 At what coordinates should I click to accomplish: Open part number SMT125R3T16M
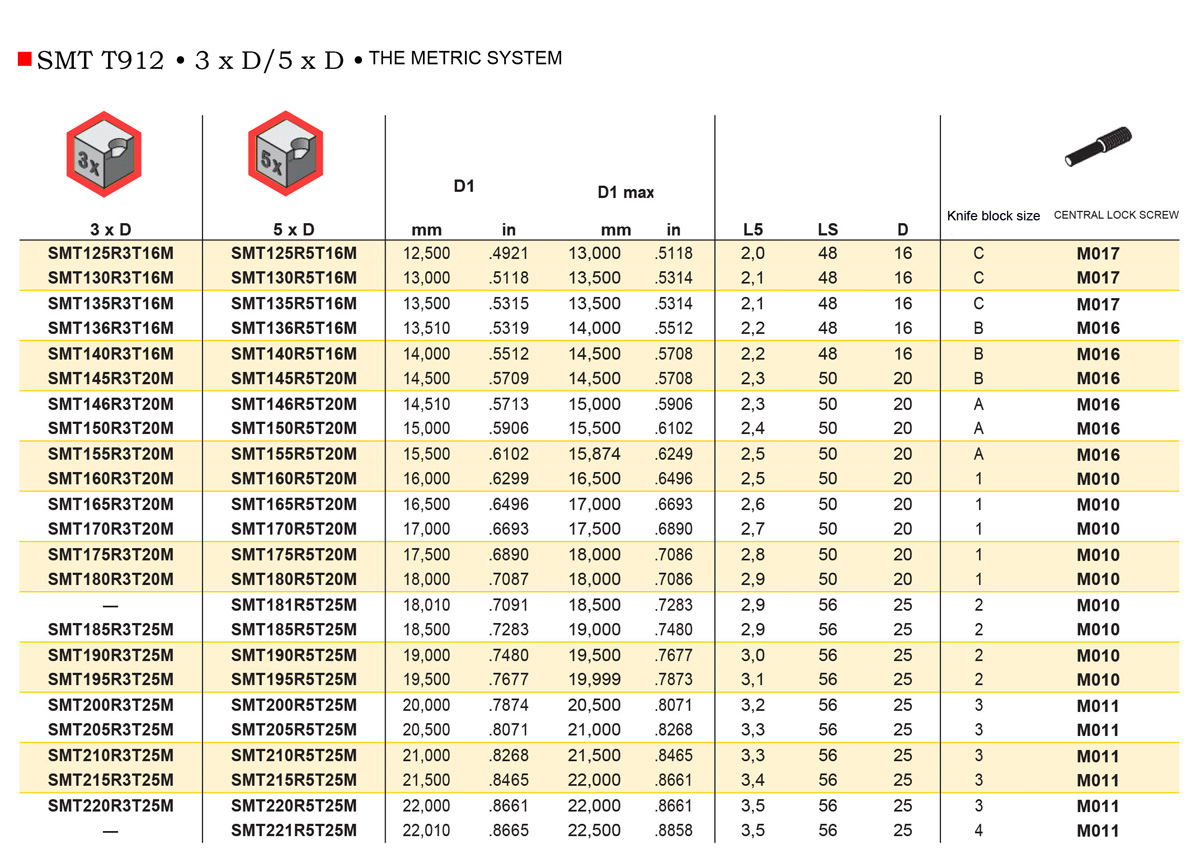pos(111,253)
